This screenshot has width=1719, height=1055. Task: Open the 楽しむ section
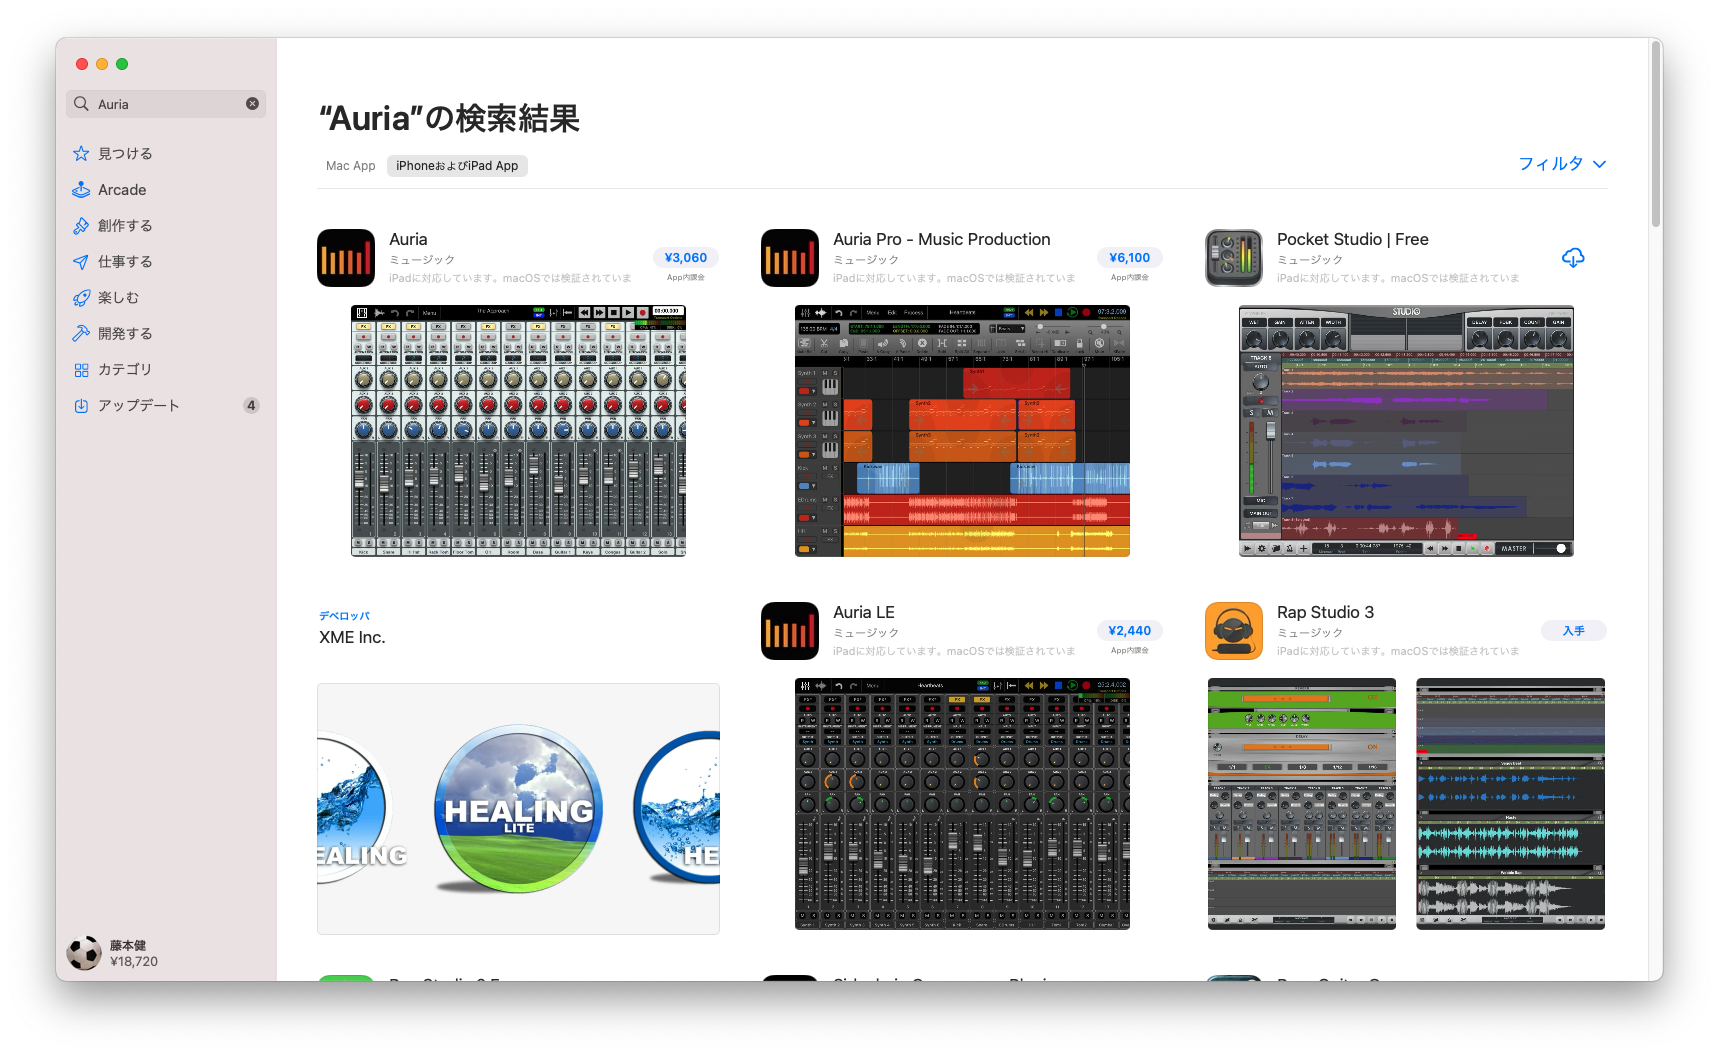coord(166,297)
